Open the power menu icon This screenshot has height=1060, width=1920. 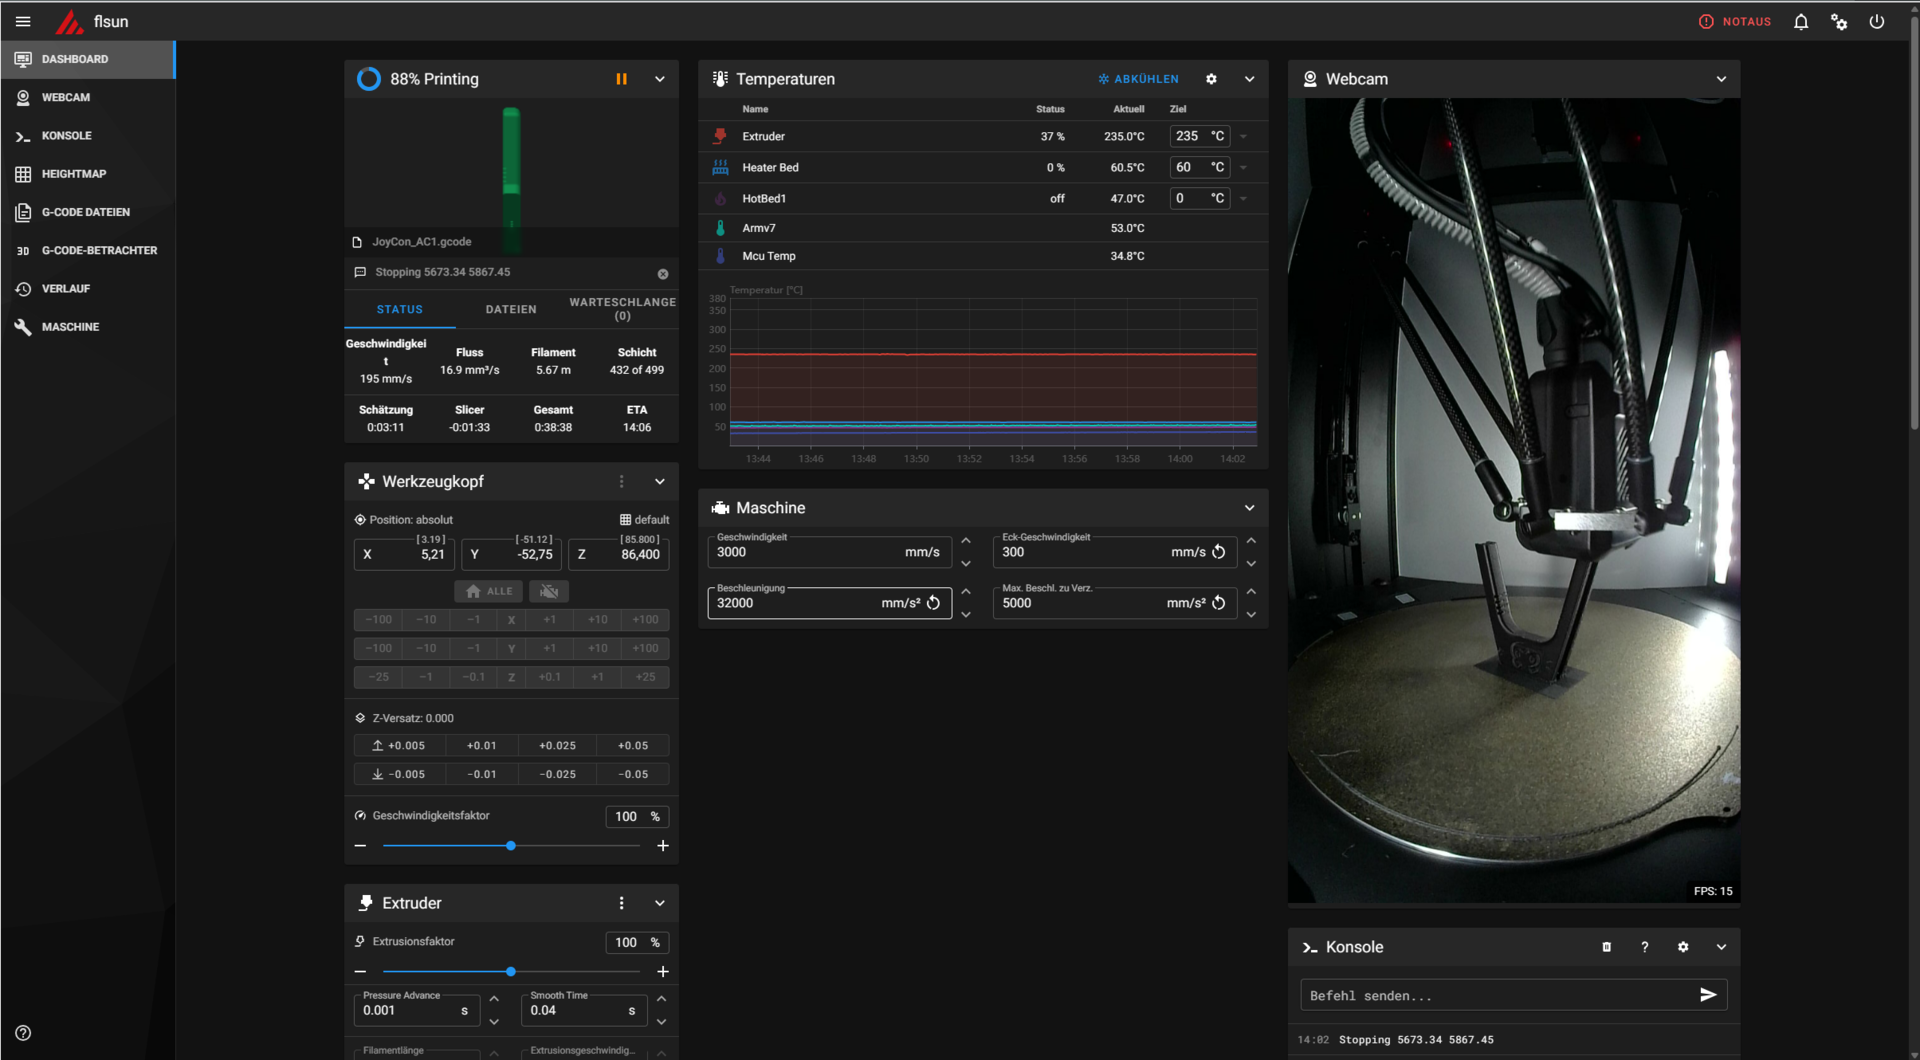tap(1877, 21)
